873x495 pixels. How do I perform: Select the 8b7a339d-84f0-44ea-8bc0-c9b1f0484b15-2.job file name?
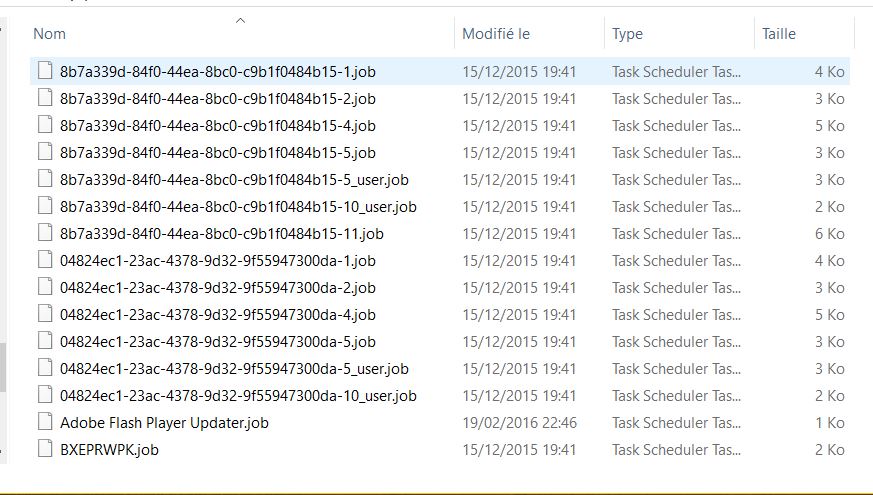(x=217, y=99)
